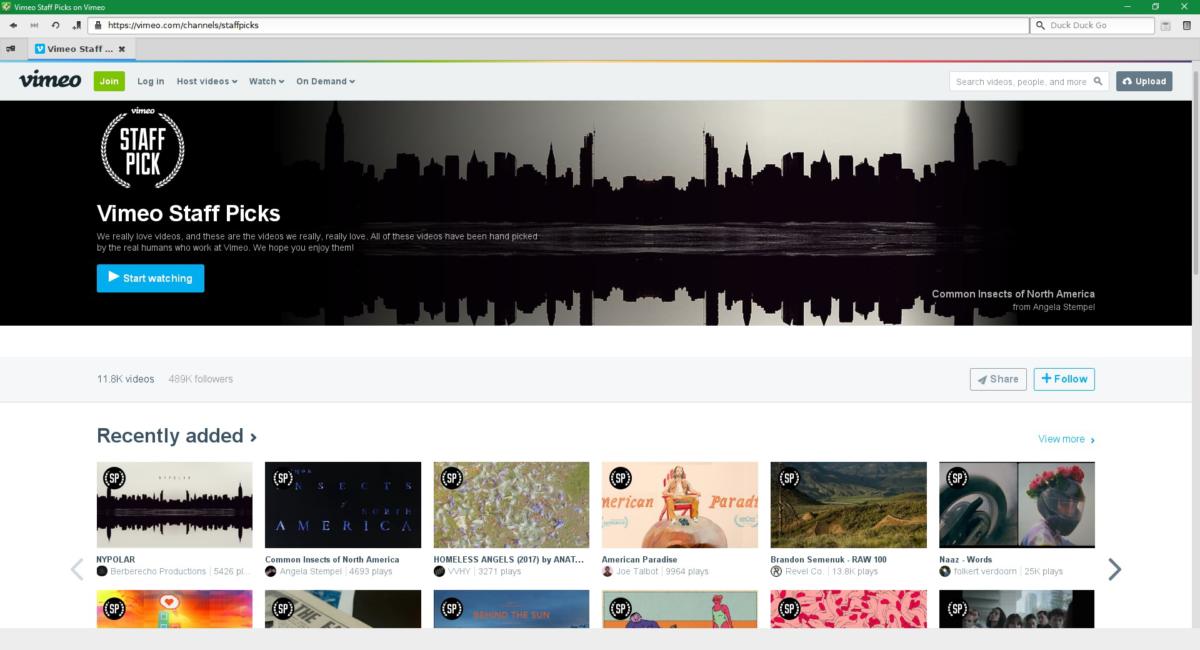Click the browser fast-forward navigation icon
This screenshot has width=1200, height=650.
point(34,25)
